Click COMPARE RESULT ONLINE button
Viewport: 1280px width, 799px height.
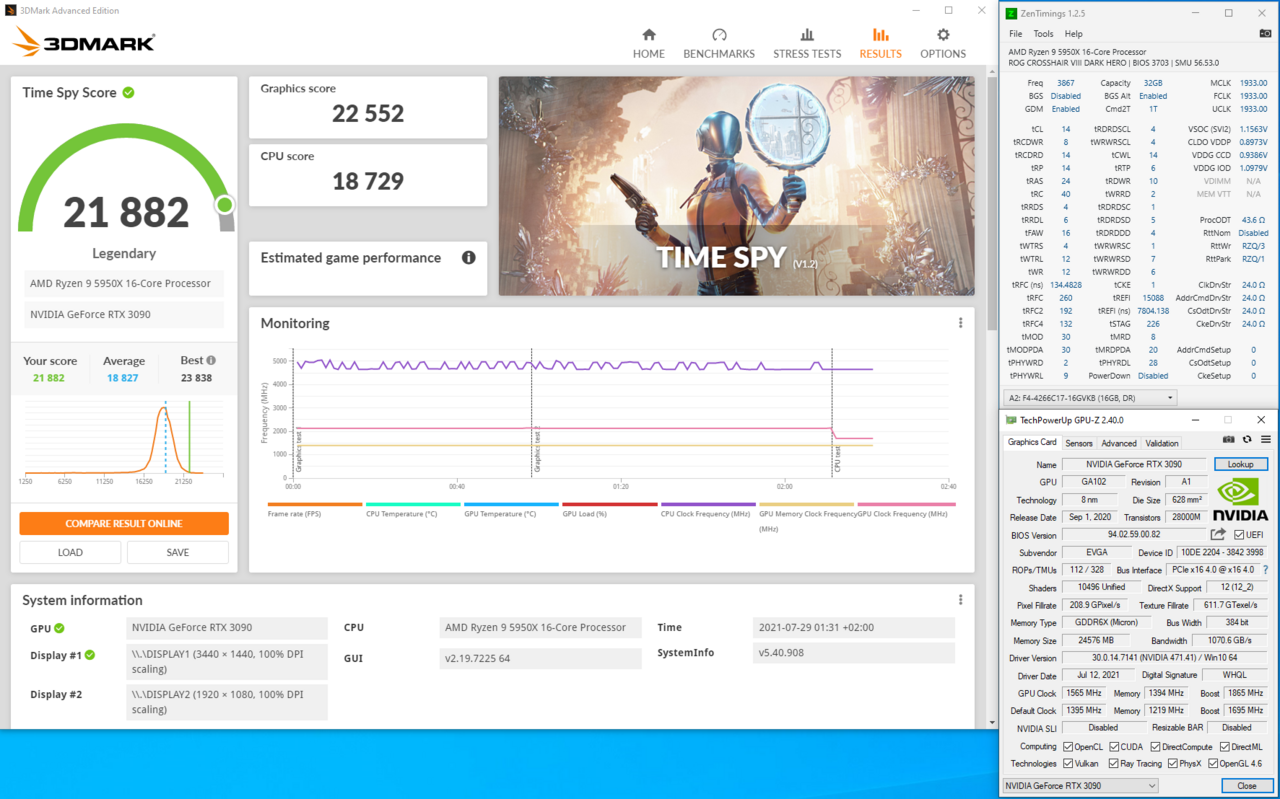click(x=123, y=523)
